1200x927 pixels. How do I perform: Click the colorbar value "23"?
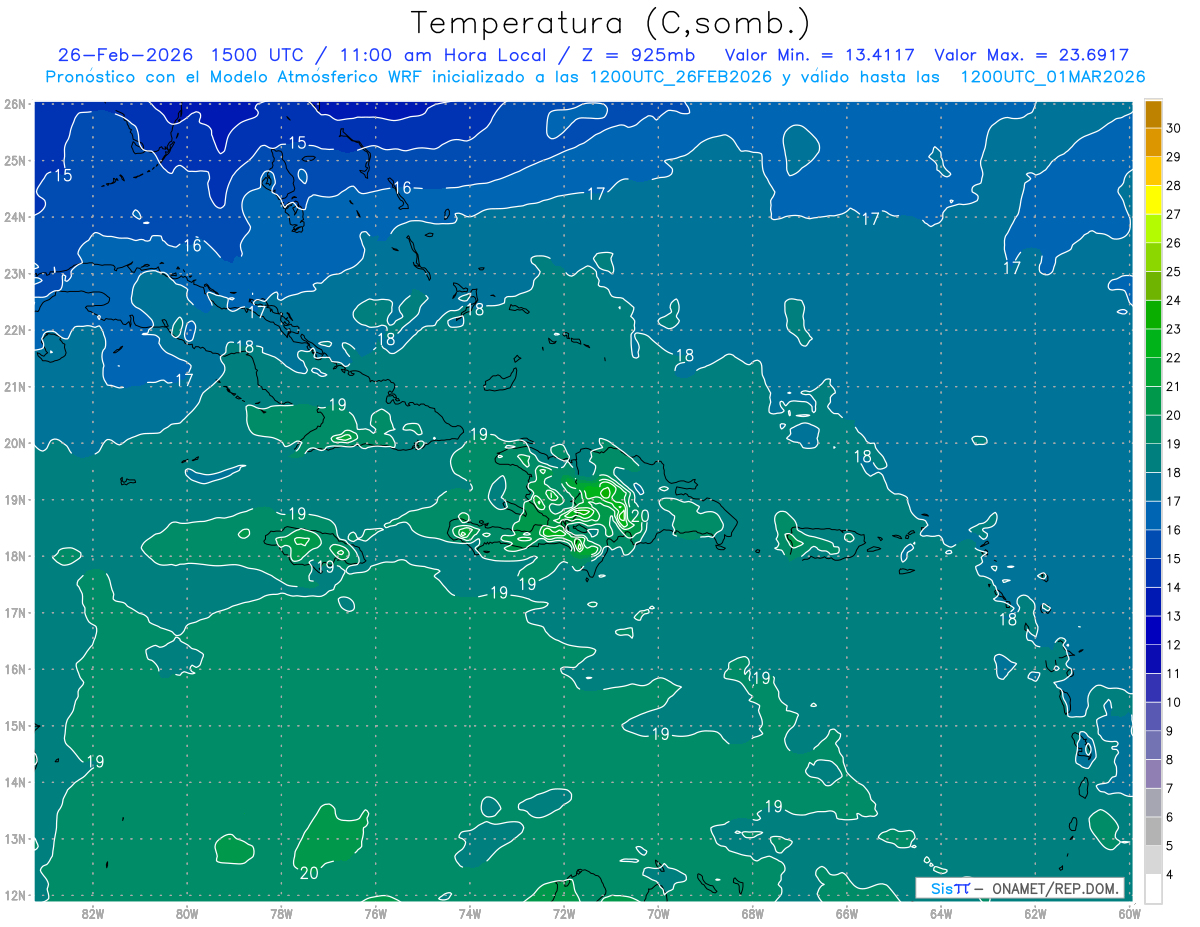click(1175, 329)
